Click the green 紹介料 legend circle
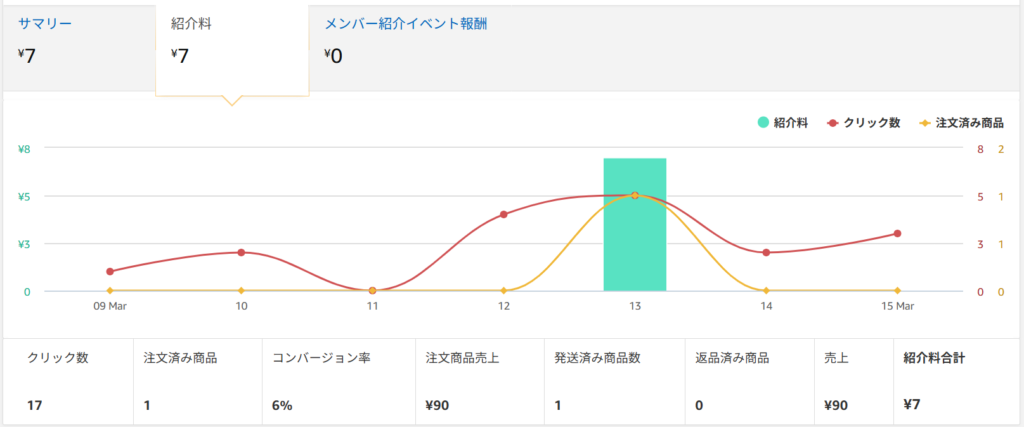Screen dimensions: 1024x427 764,123
